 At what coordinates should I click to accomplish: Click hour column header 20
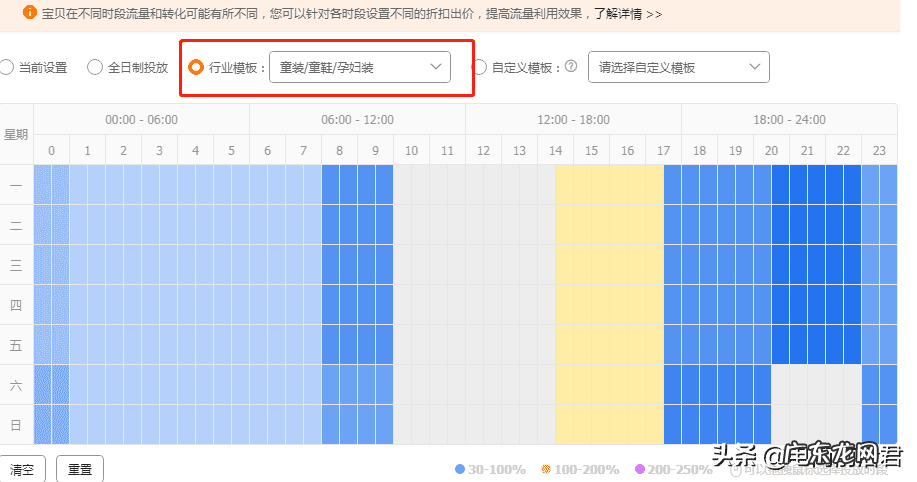(771, 150)
